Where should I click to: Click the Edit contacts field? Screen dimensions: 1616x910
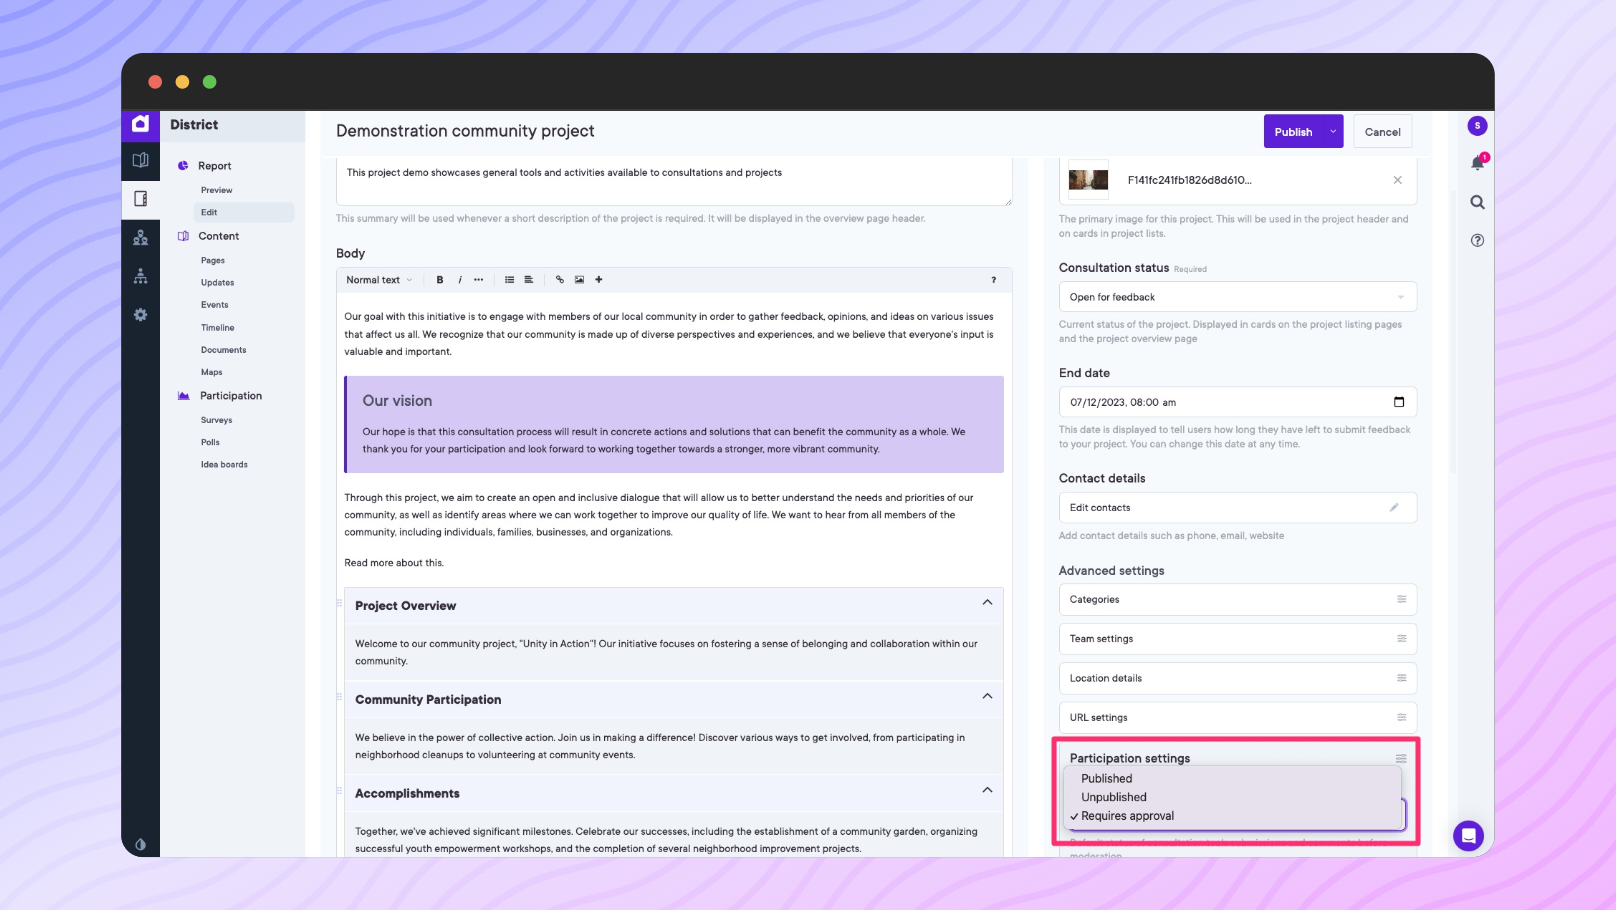1237,508
